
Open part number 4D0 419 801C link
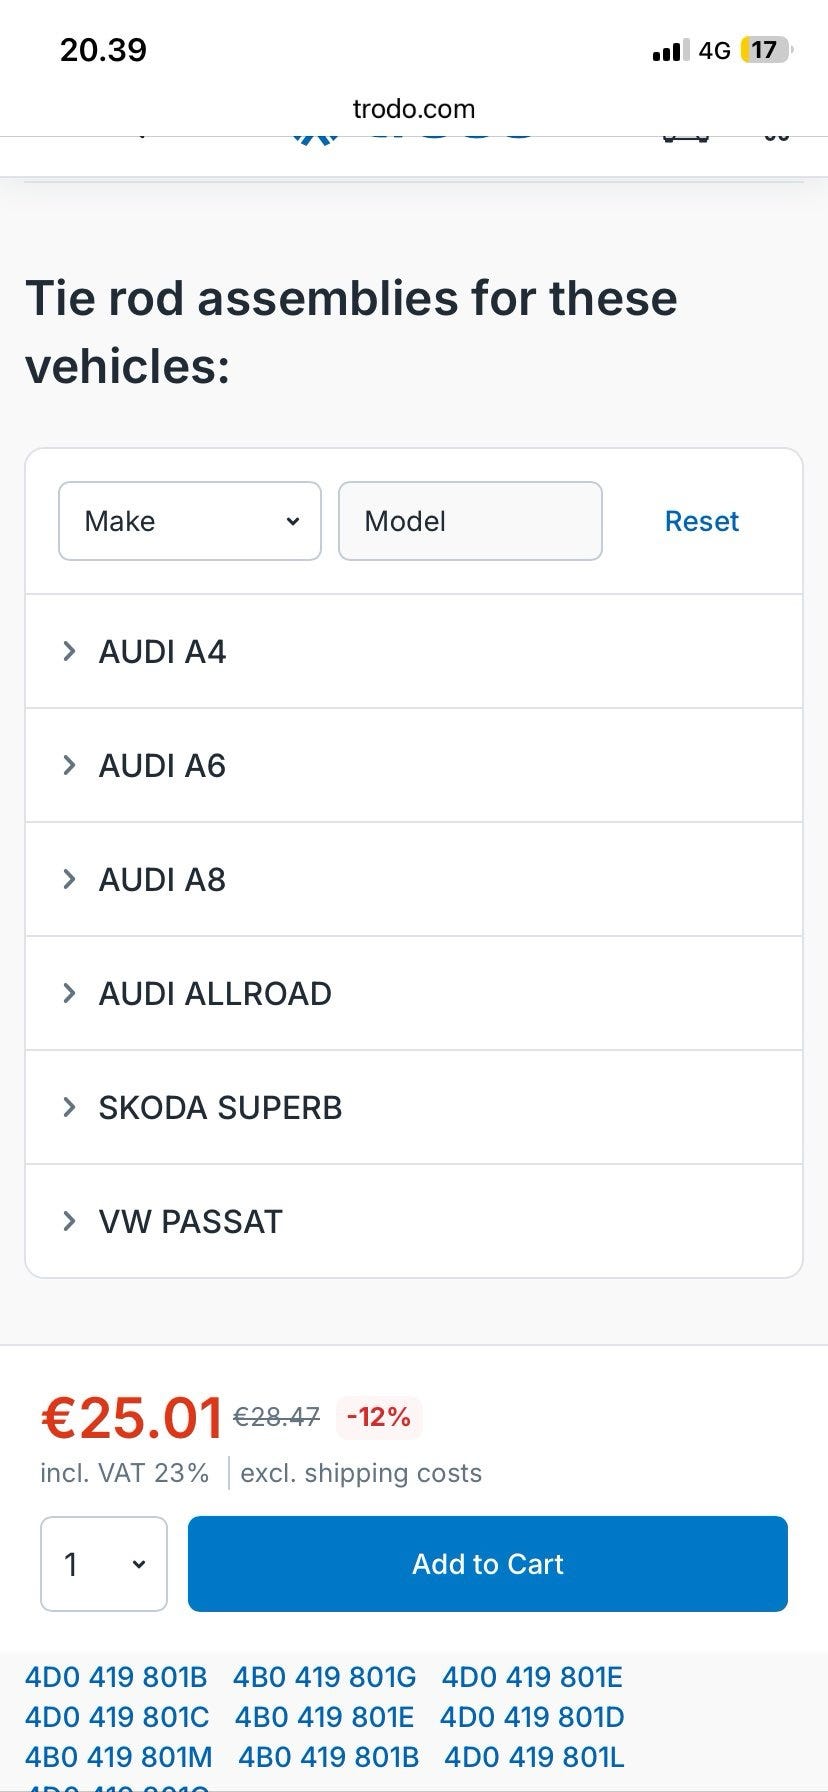pyautogui.click(x=117, y=1717)
